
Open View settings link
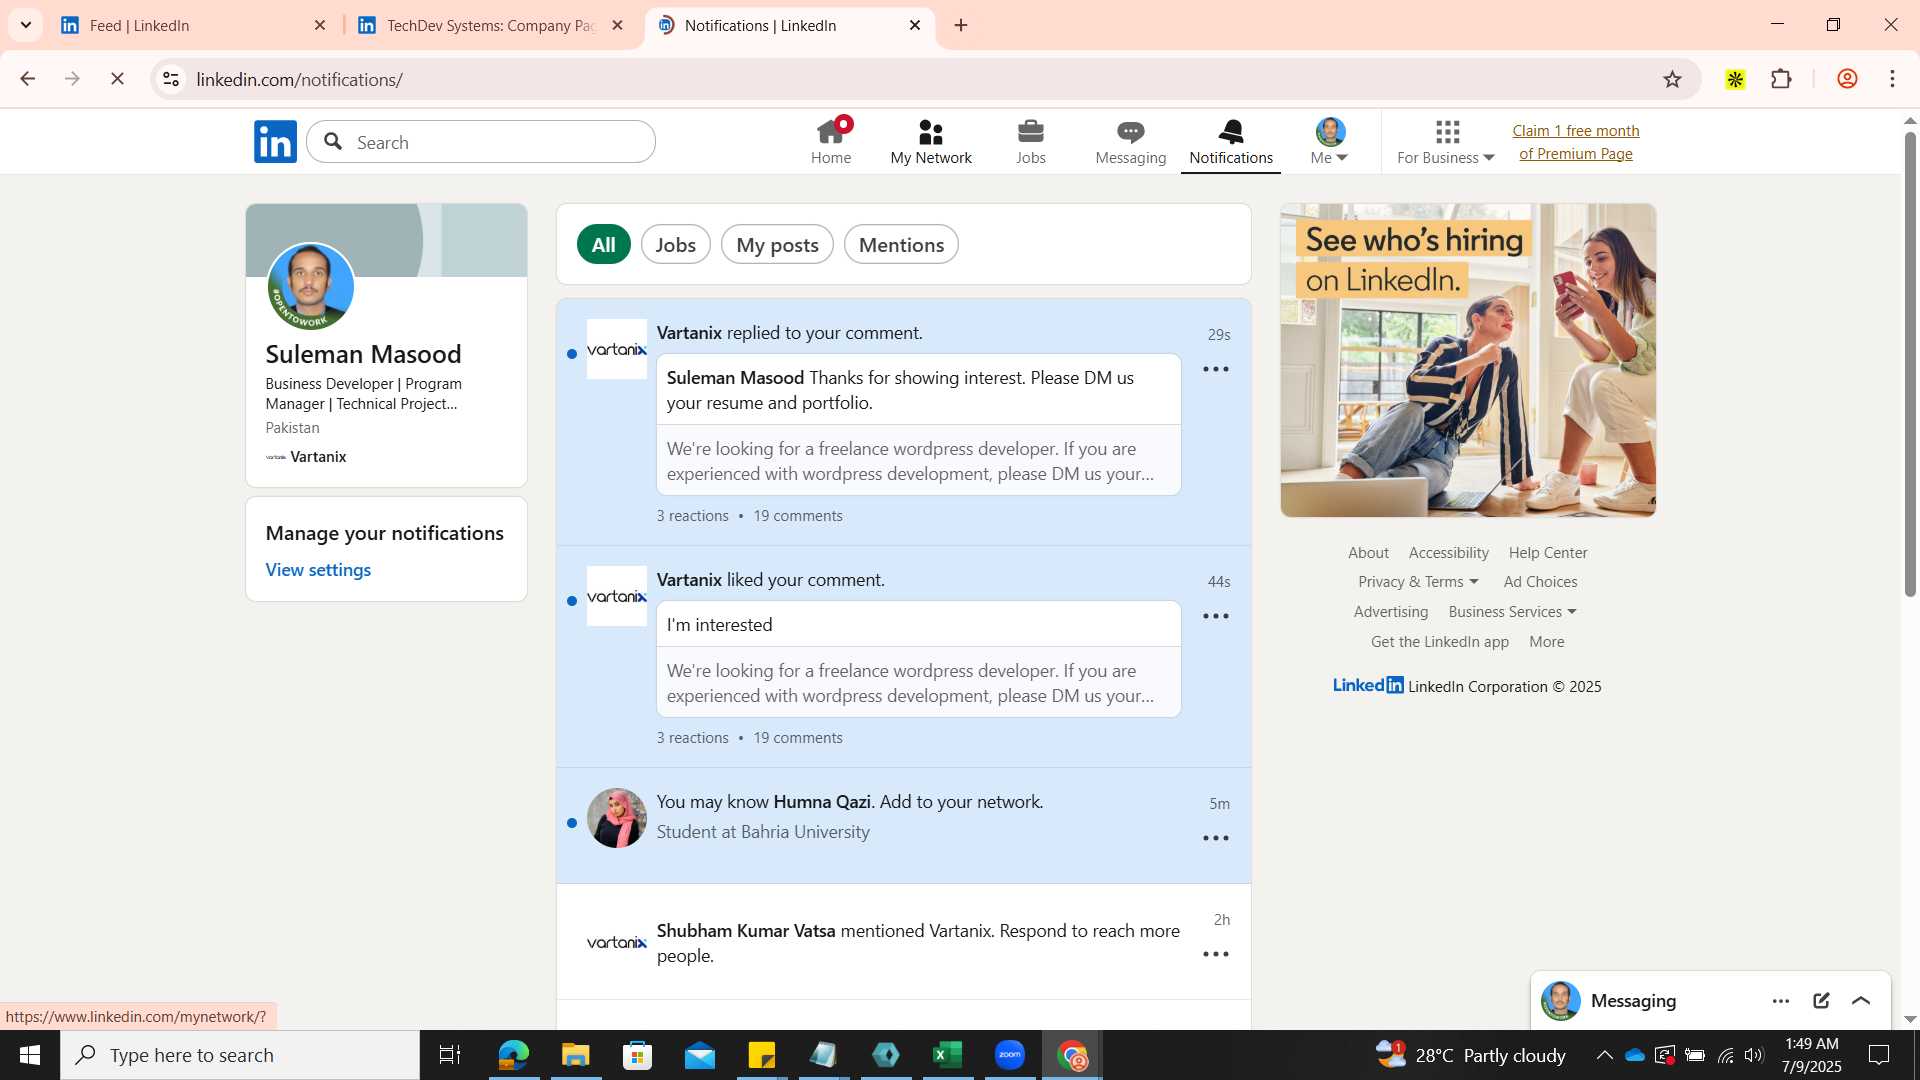[x=318, y=570]
